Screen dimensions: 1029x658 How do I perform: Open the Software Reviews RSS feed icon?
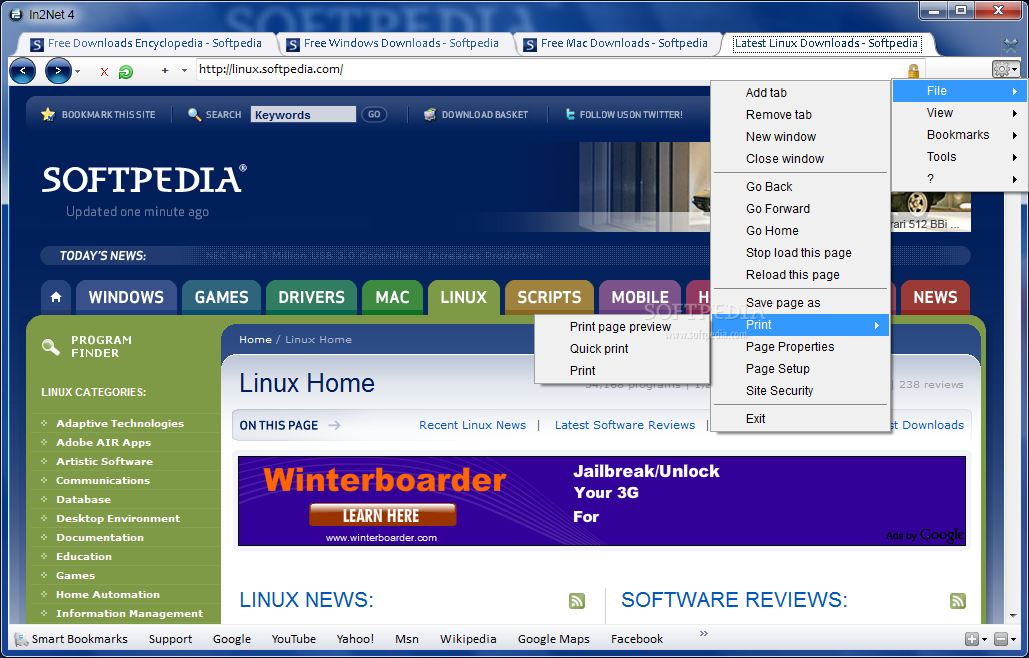pos(957,600)
